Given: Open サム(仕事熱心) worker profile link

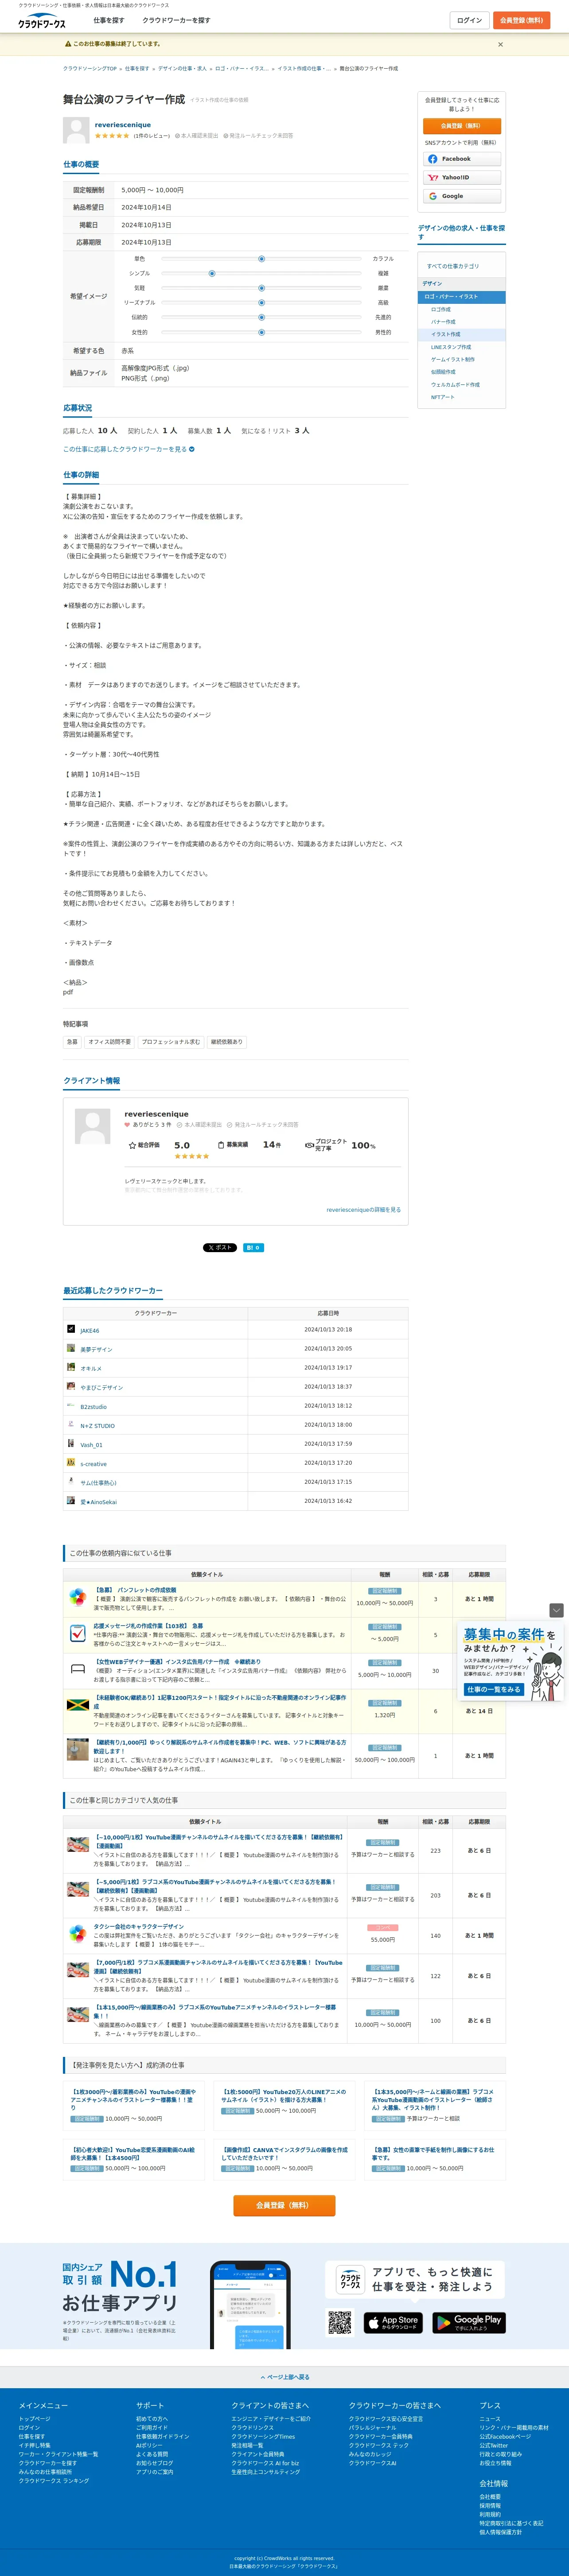Looking at the screenshot, I should click(98, 1482).
